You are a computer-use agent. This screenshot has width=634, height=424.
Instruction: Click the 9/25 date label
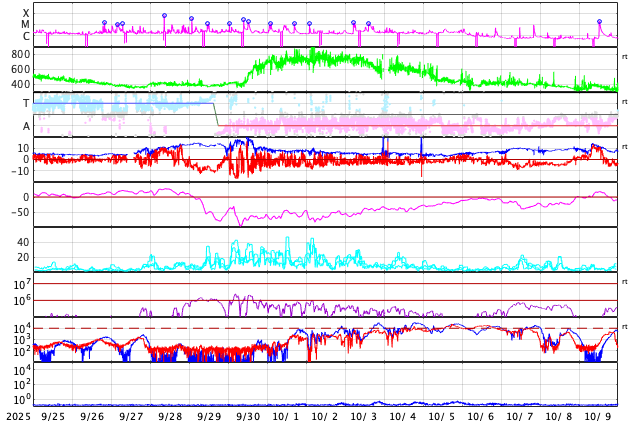(x=53, y=416)
